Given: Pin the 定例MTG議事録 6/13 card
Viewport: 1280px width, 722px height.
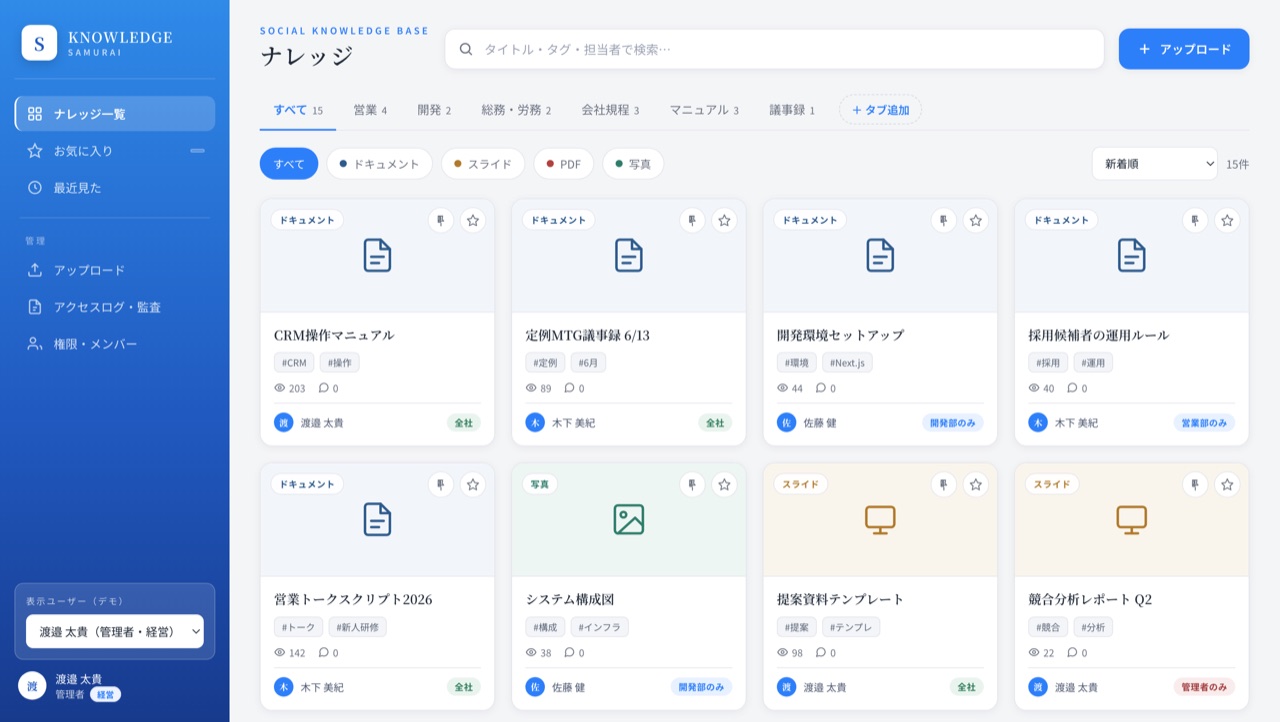Looking at the screenshot, I should [x=692, y=220].
